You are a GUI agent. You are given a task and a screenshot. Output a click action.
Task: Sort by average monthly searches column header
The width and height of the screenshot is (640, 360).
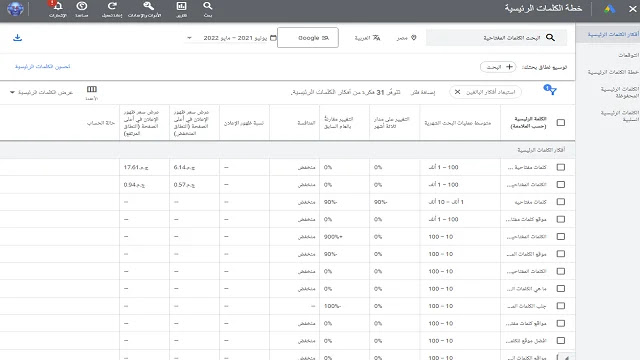458,123
